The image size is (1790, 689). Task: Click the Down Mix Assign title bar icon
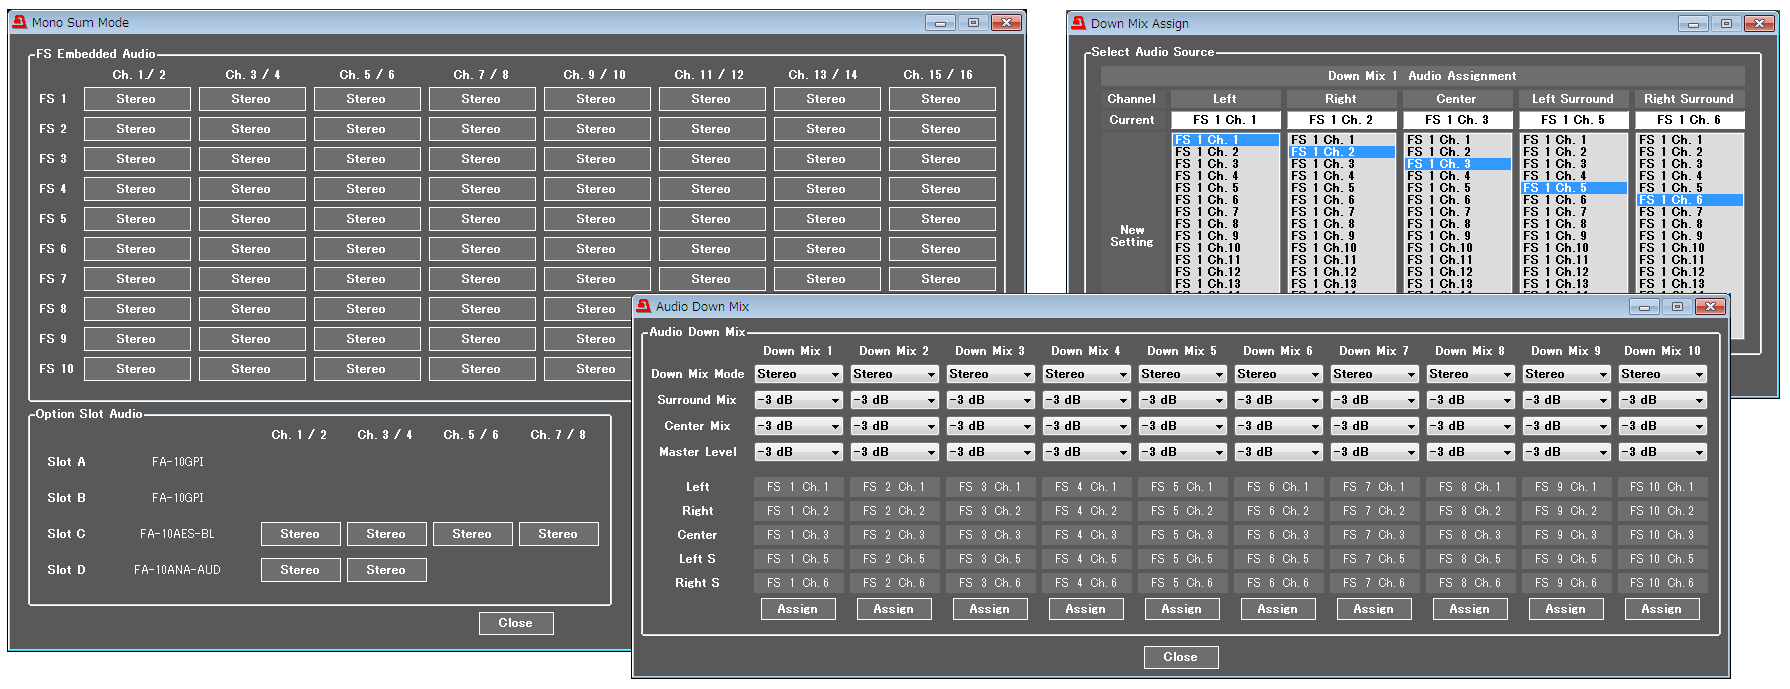tap(1078, 23)
